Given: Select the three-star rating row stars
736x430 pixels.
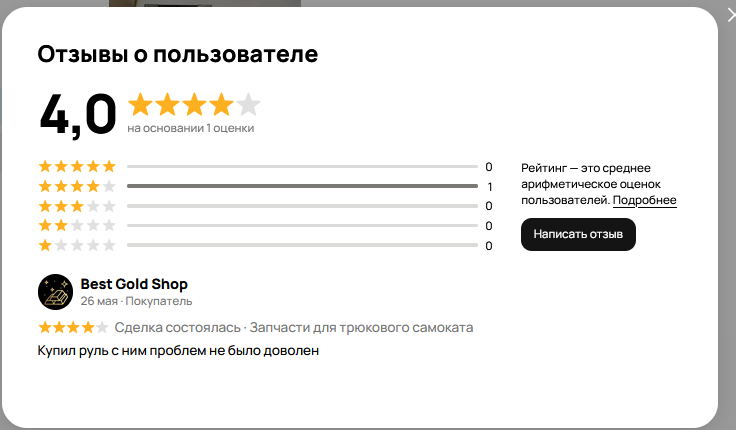Looking at the screenshot, I should (77, 206).
